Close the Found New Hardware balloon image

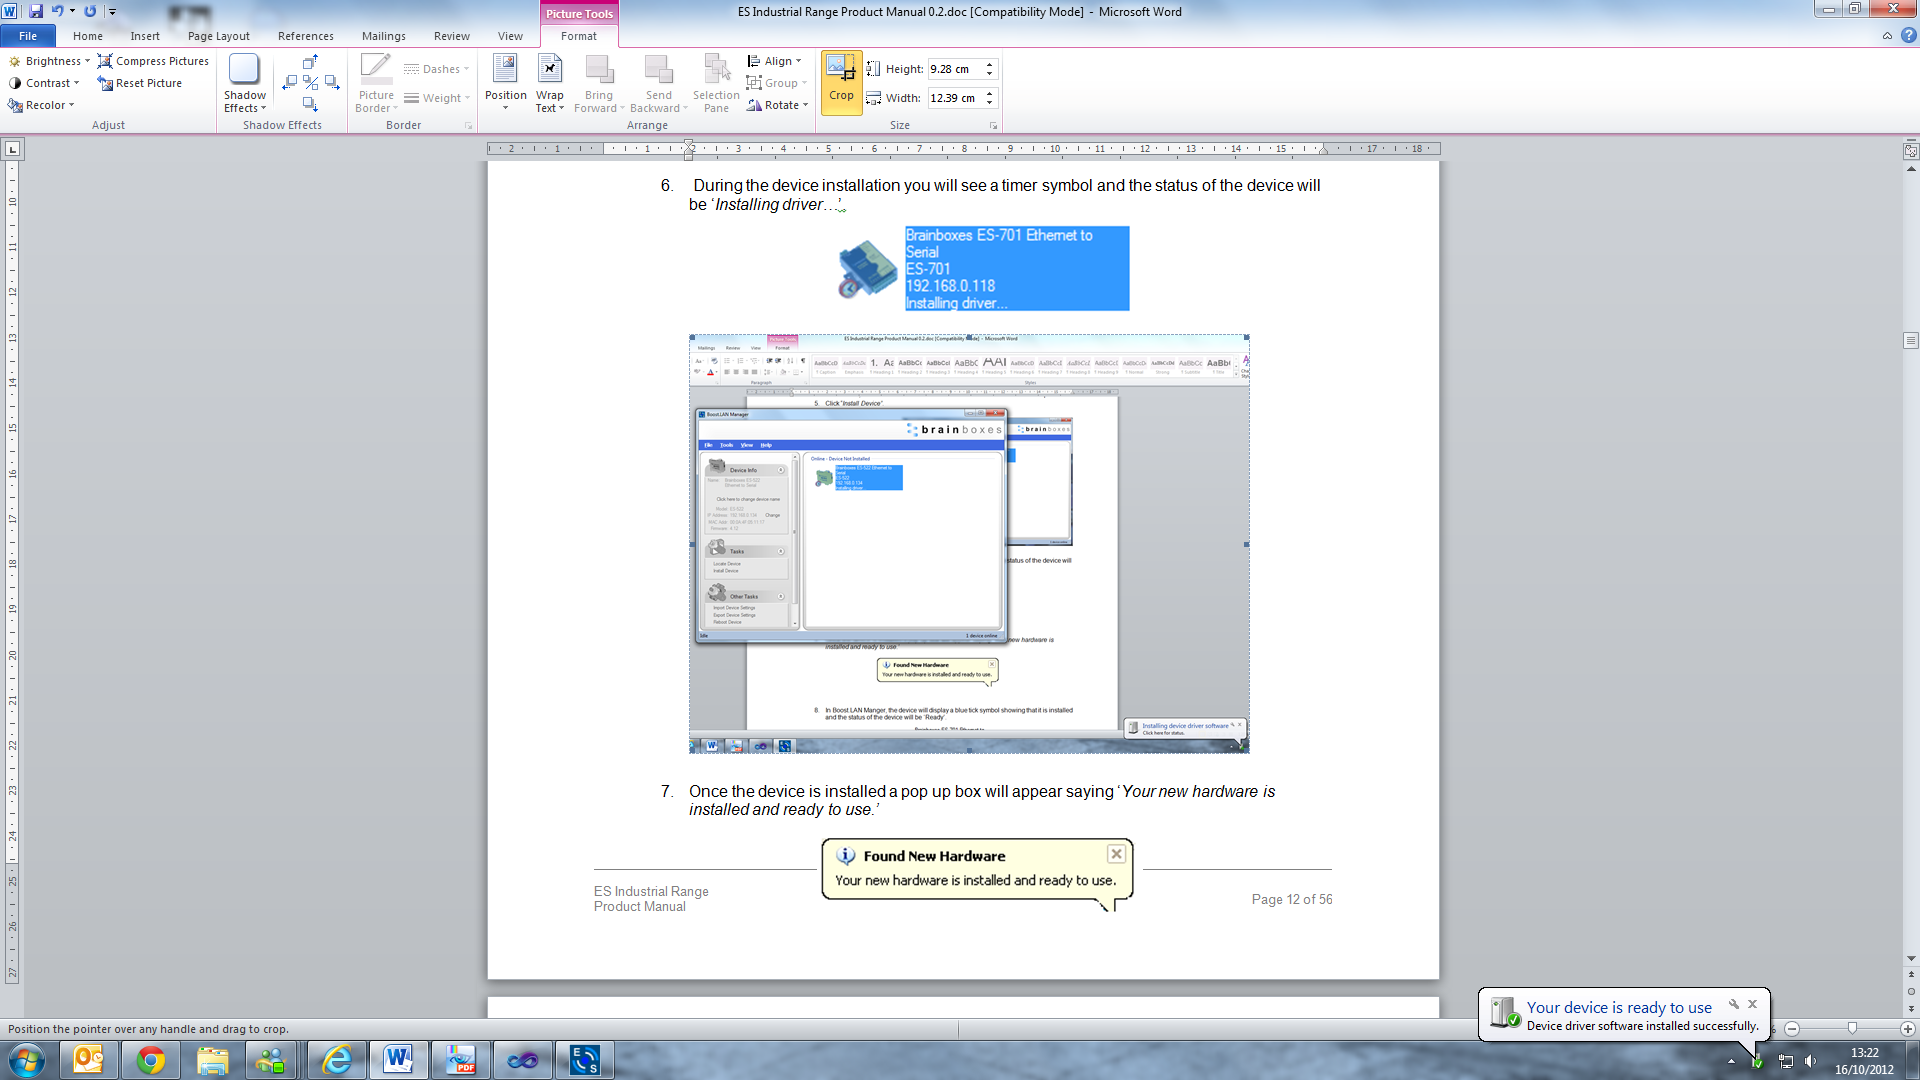(x=1116, y=854)
